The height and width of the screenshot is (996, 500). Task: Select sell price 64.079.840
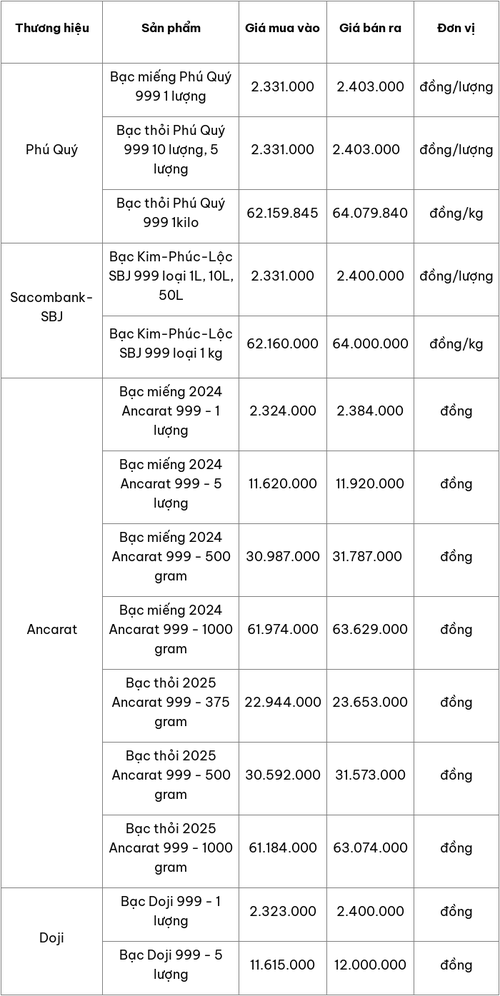(x=370, y=213)
